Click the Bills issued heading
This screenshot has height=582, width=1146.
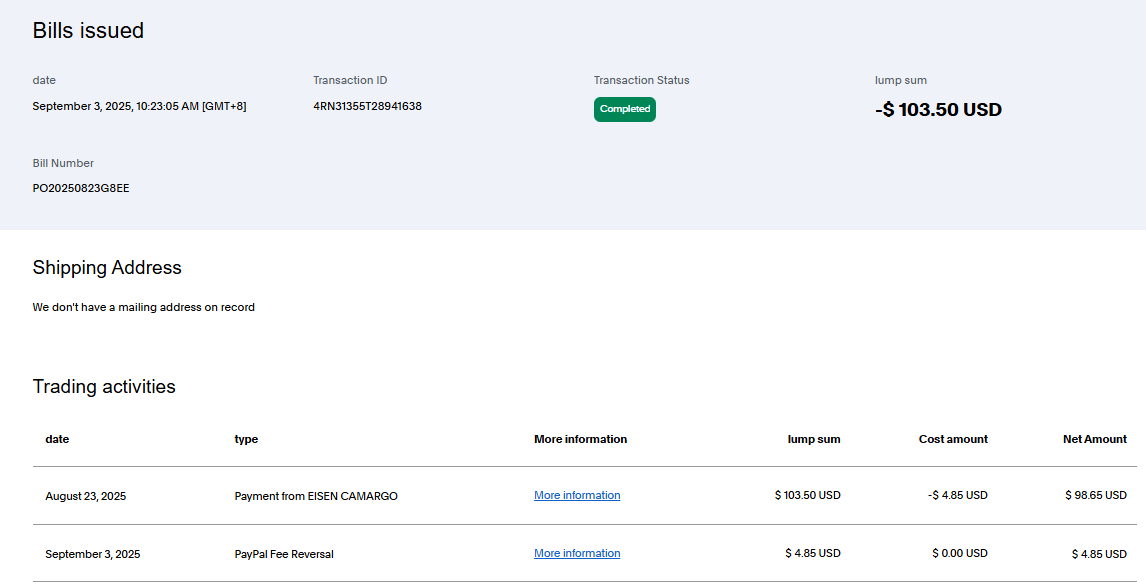88,31
